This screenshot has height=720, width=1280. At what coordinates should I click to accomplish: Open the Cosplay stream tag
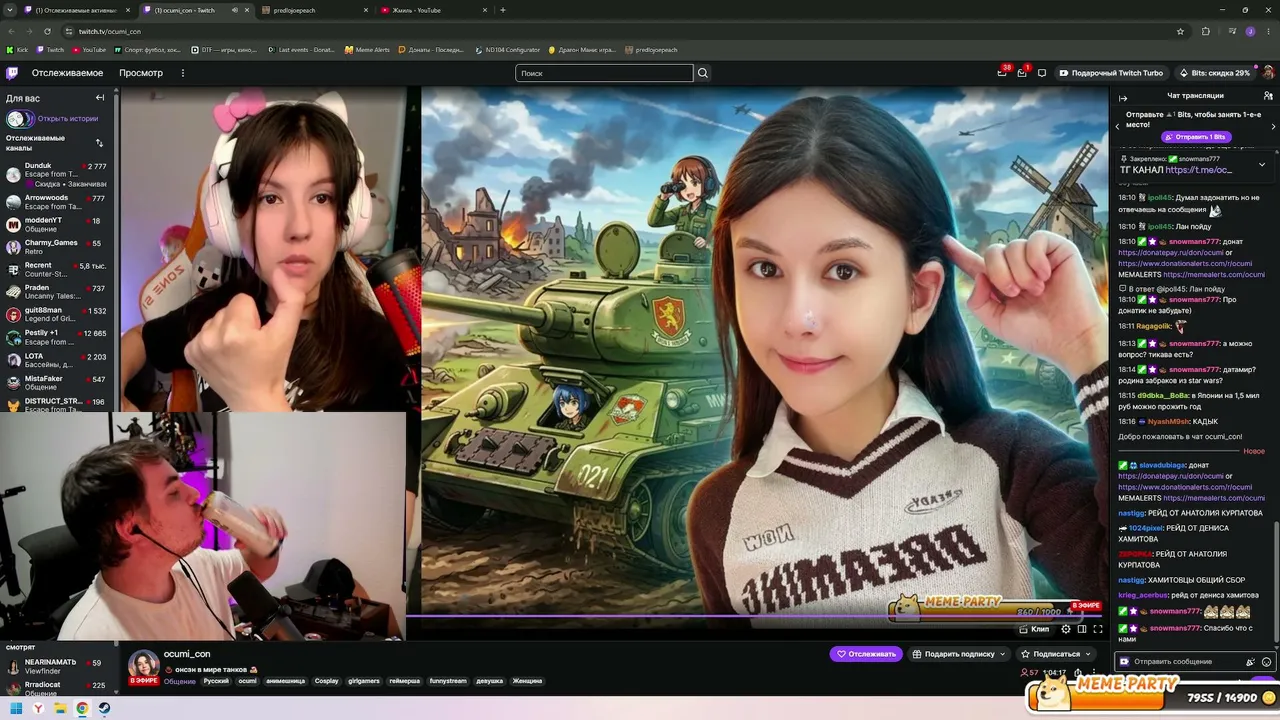[x=327, y=681]
